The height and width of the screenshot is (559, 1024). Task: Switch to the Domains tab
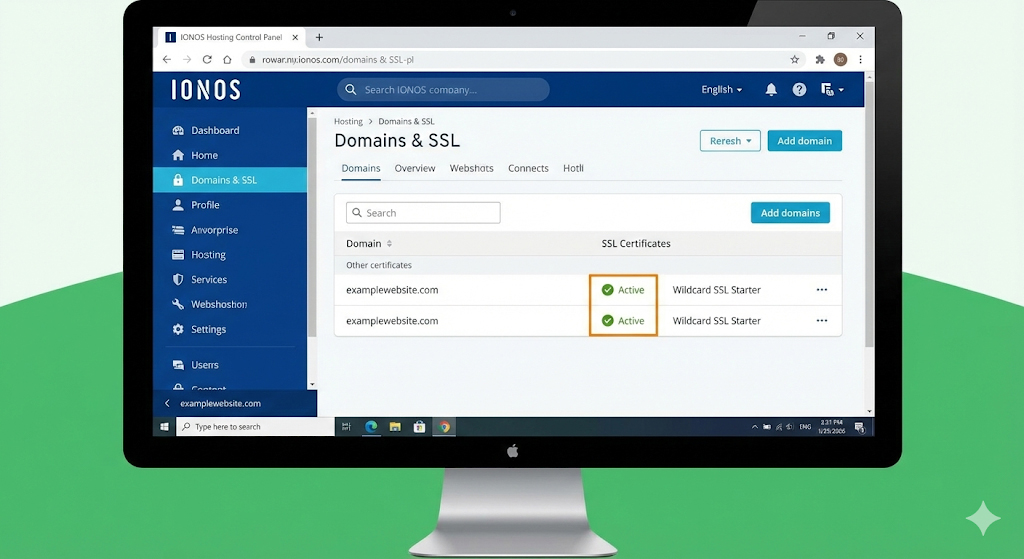[x=360, y=168]
